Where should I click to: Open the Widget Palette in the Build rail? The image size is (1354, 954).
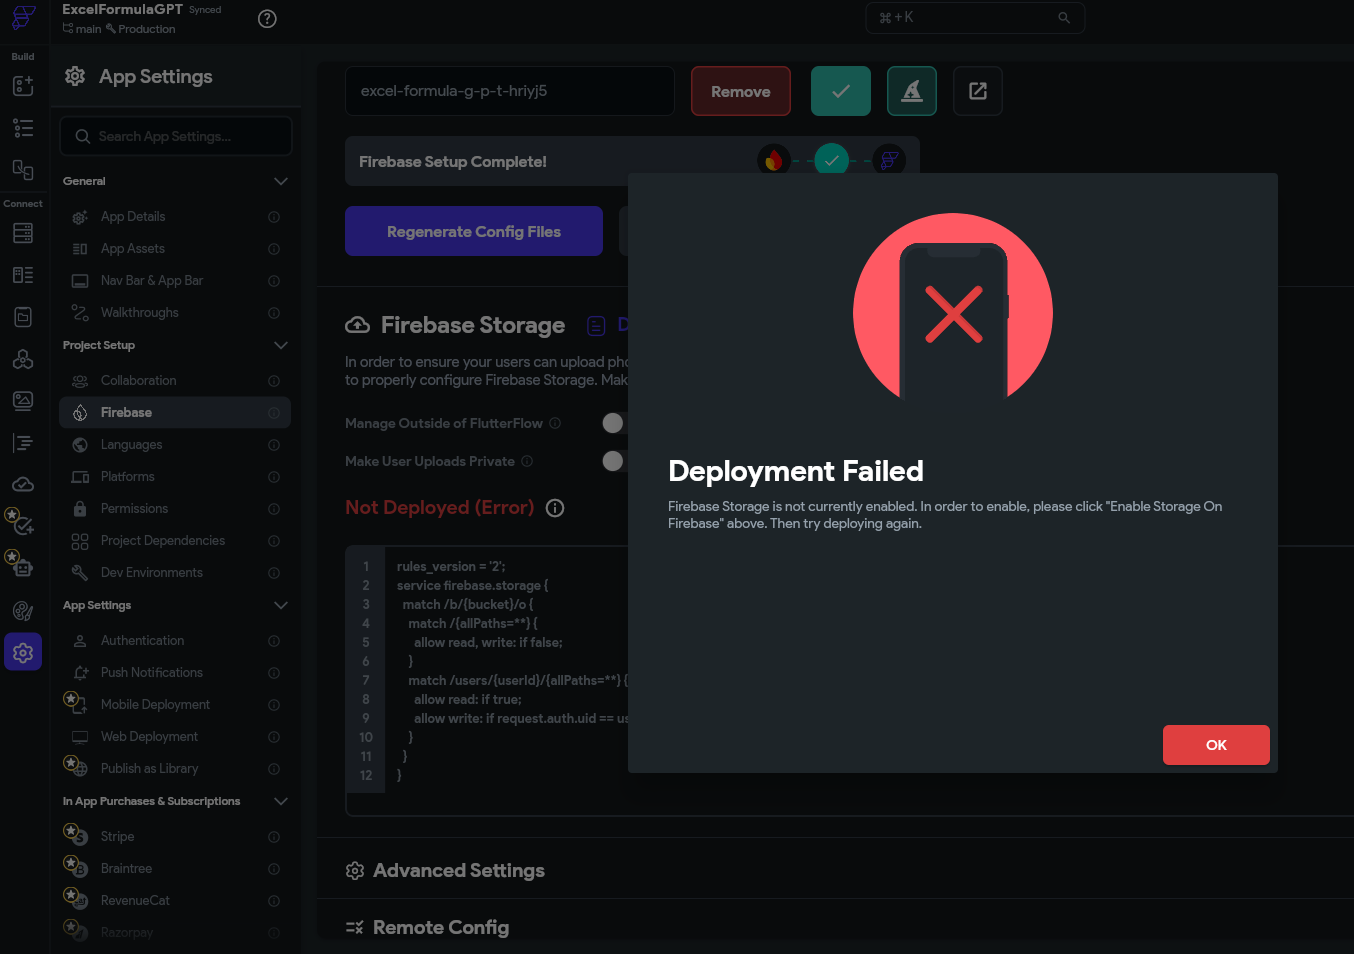tap(23, 86)
